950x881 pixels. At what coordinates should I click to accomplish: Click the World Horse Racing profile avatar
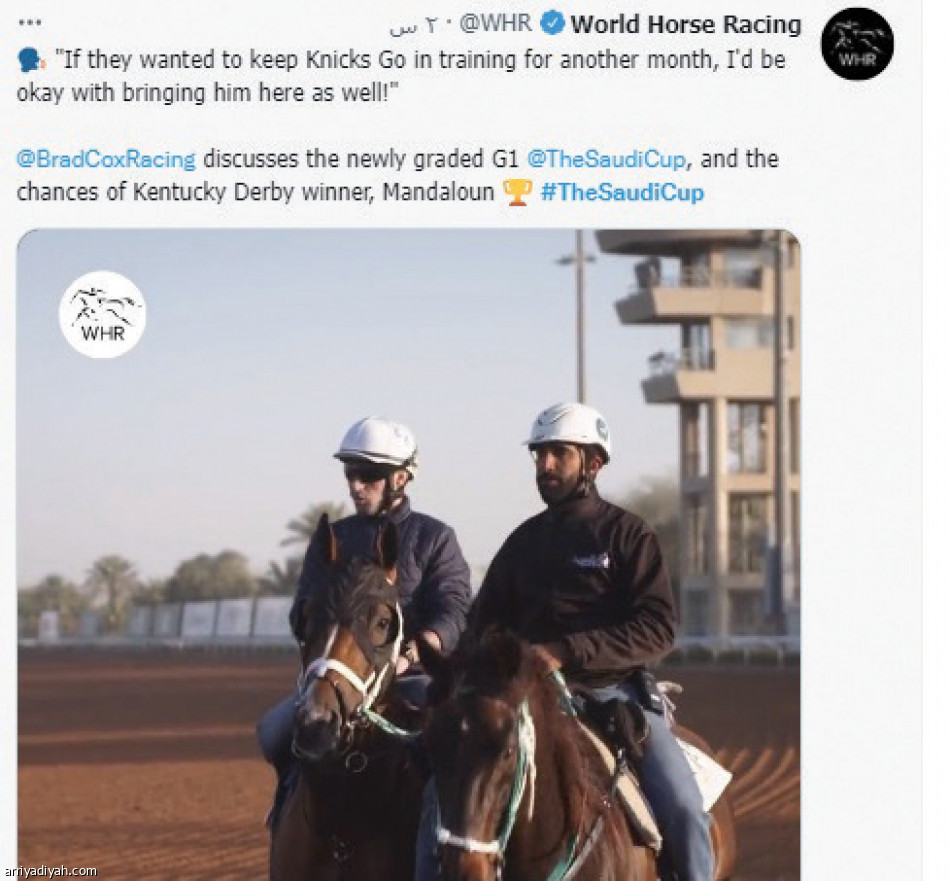(x=857, y=44)
